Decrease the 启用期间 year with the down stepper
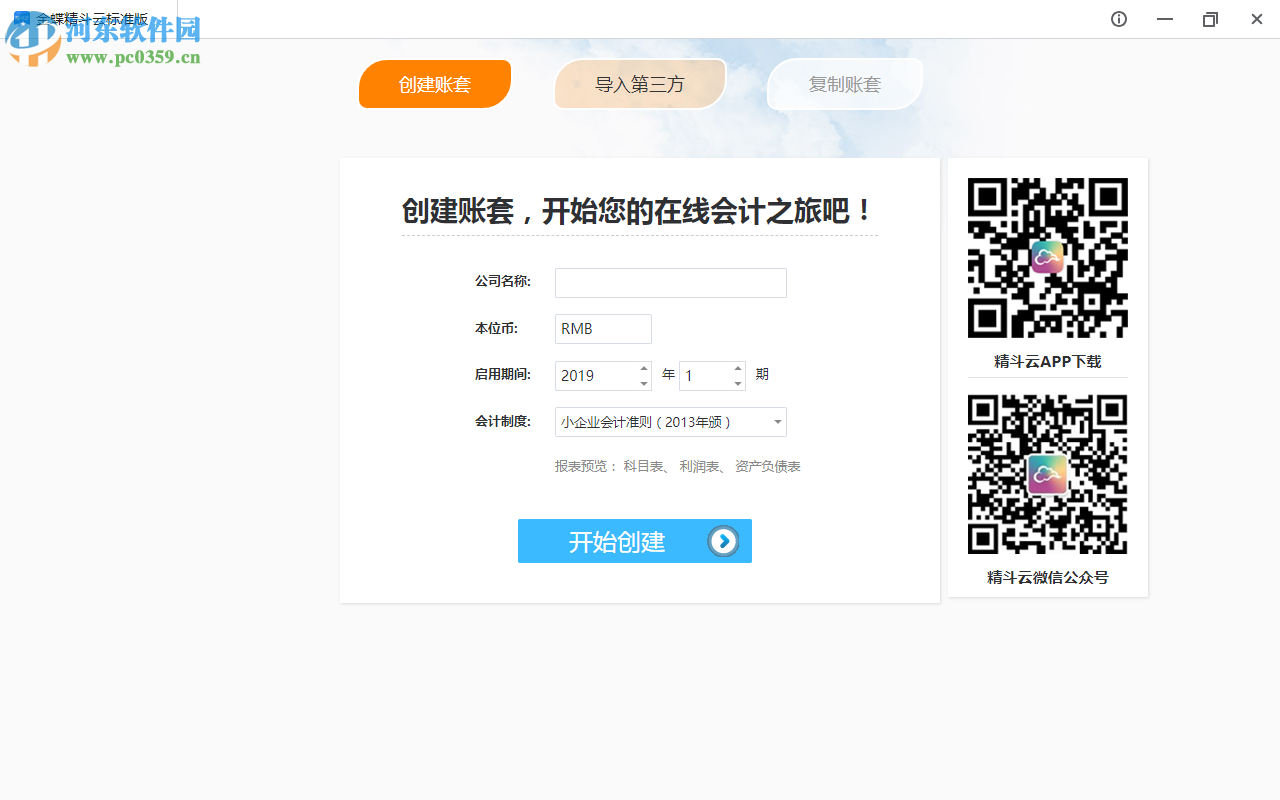Image resolution: width=1280 pixels, height=800 pixels. click(x=643, y=382)
